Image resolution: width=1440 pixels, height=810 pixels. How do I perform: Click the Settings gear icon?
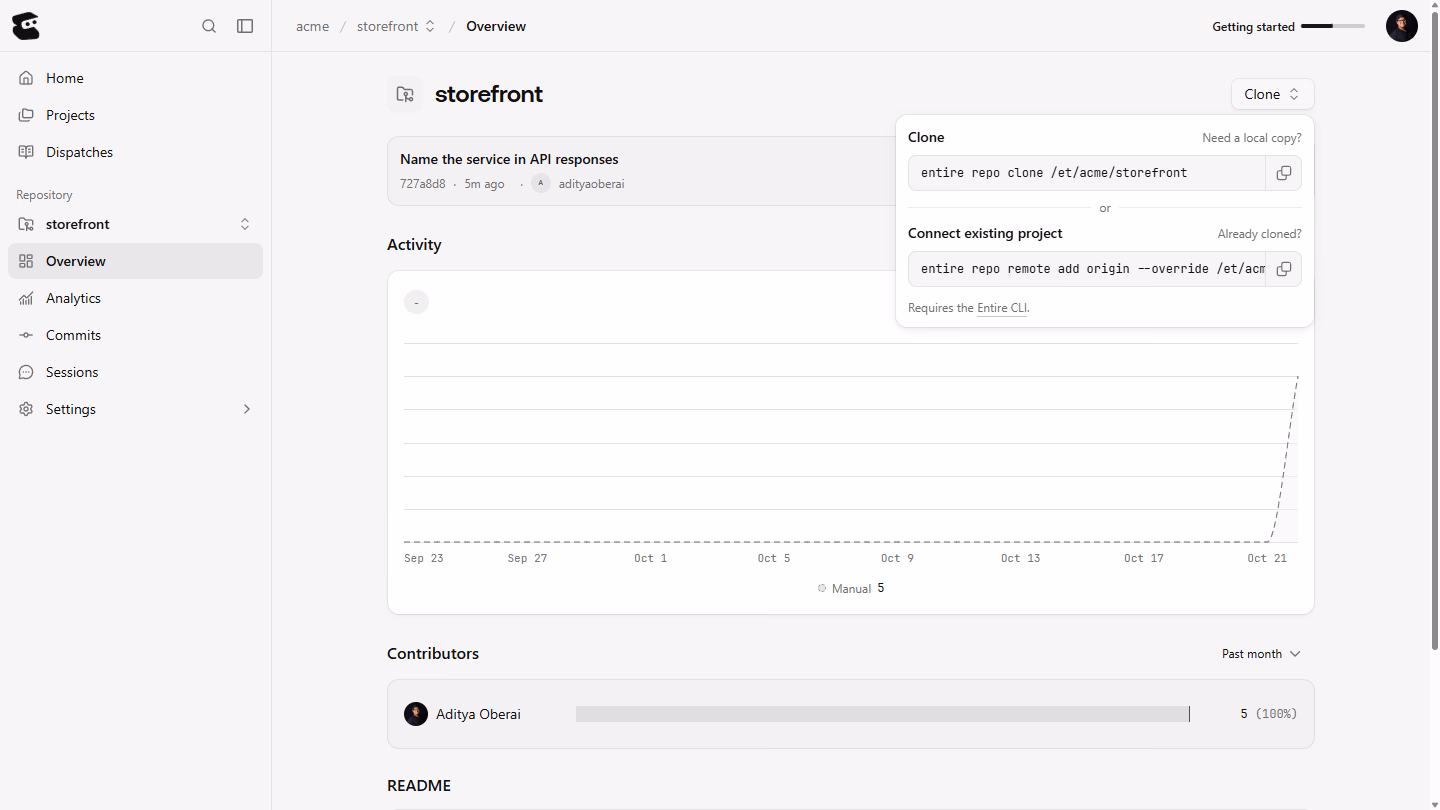tap(26, 409)
